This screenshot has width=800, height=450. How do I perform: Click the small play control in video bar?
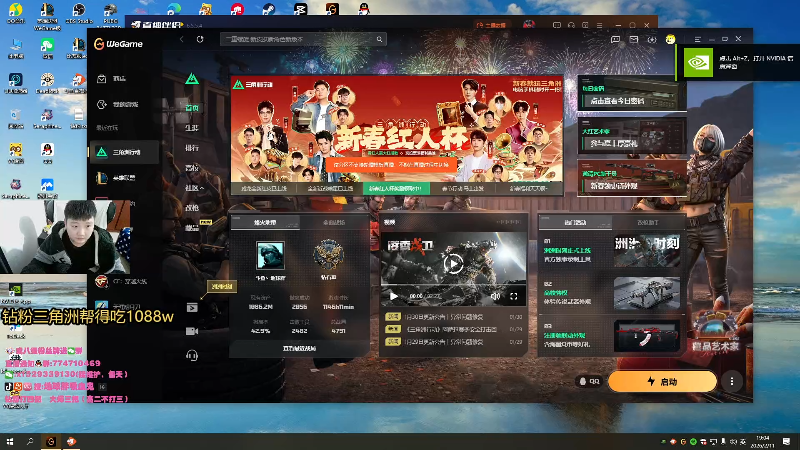click(393, 296)
